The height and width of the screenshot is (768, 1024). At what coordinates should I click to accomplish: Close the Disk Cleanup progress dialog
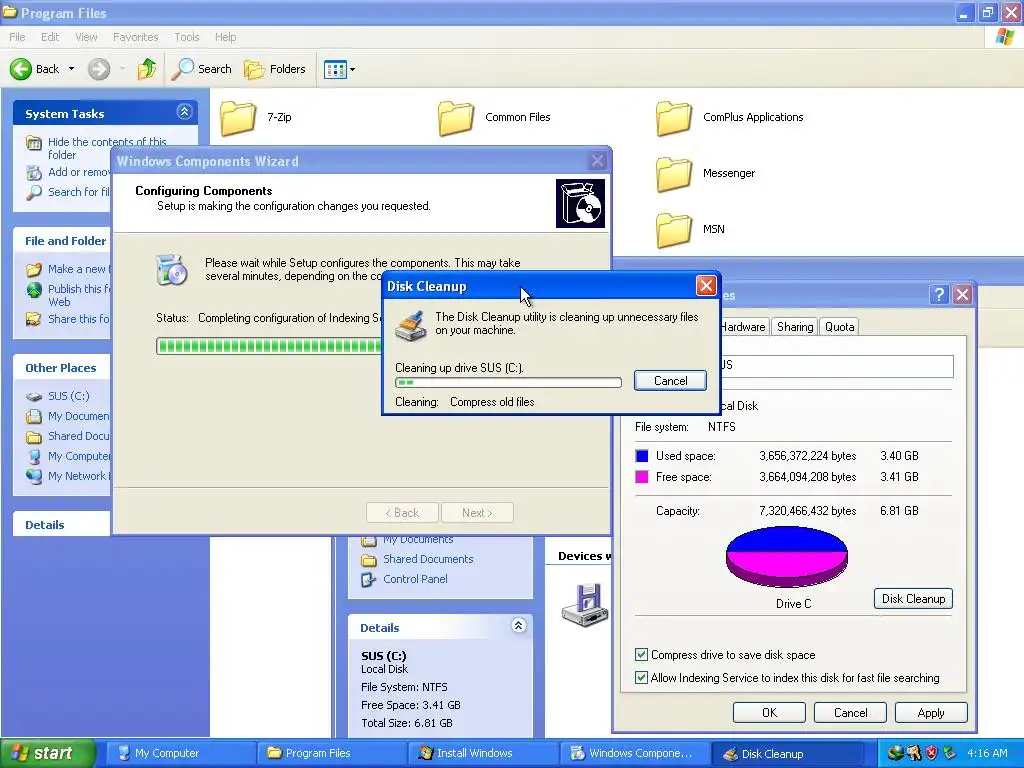[x=706, y=286]
